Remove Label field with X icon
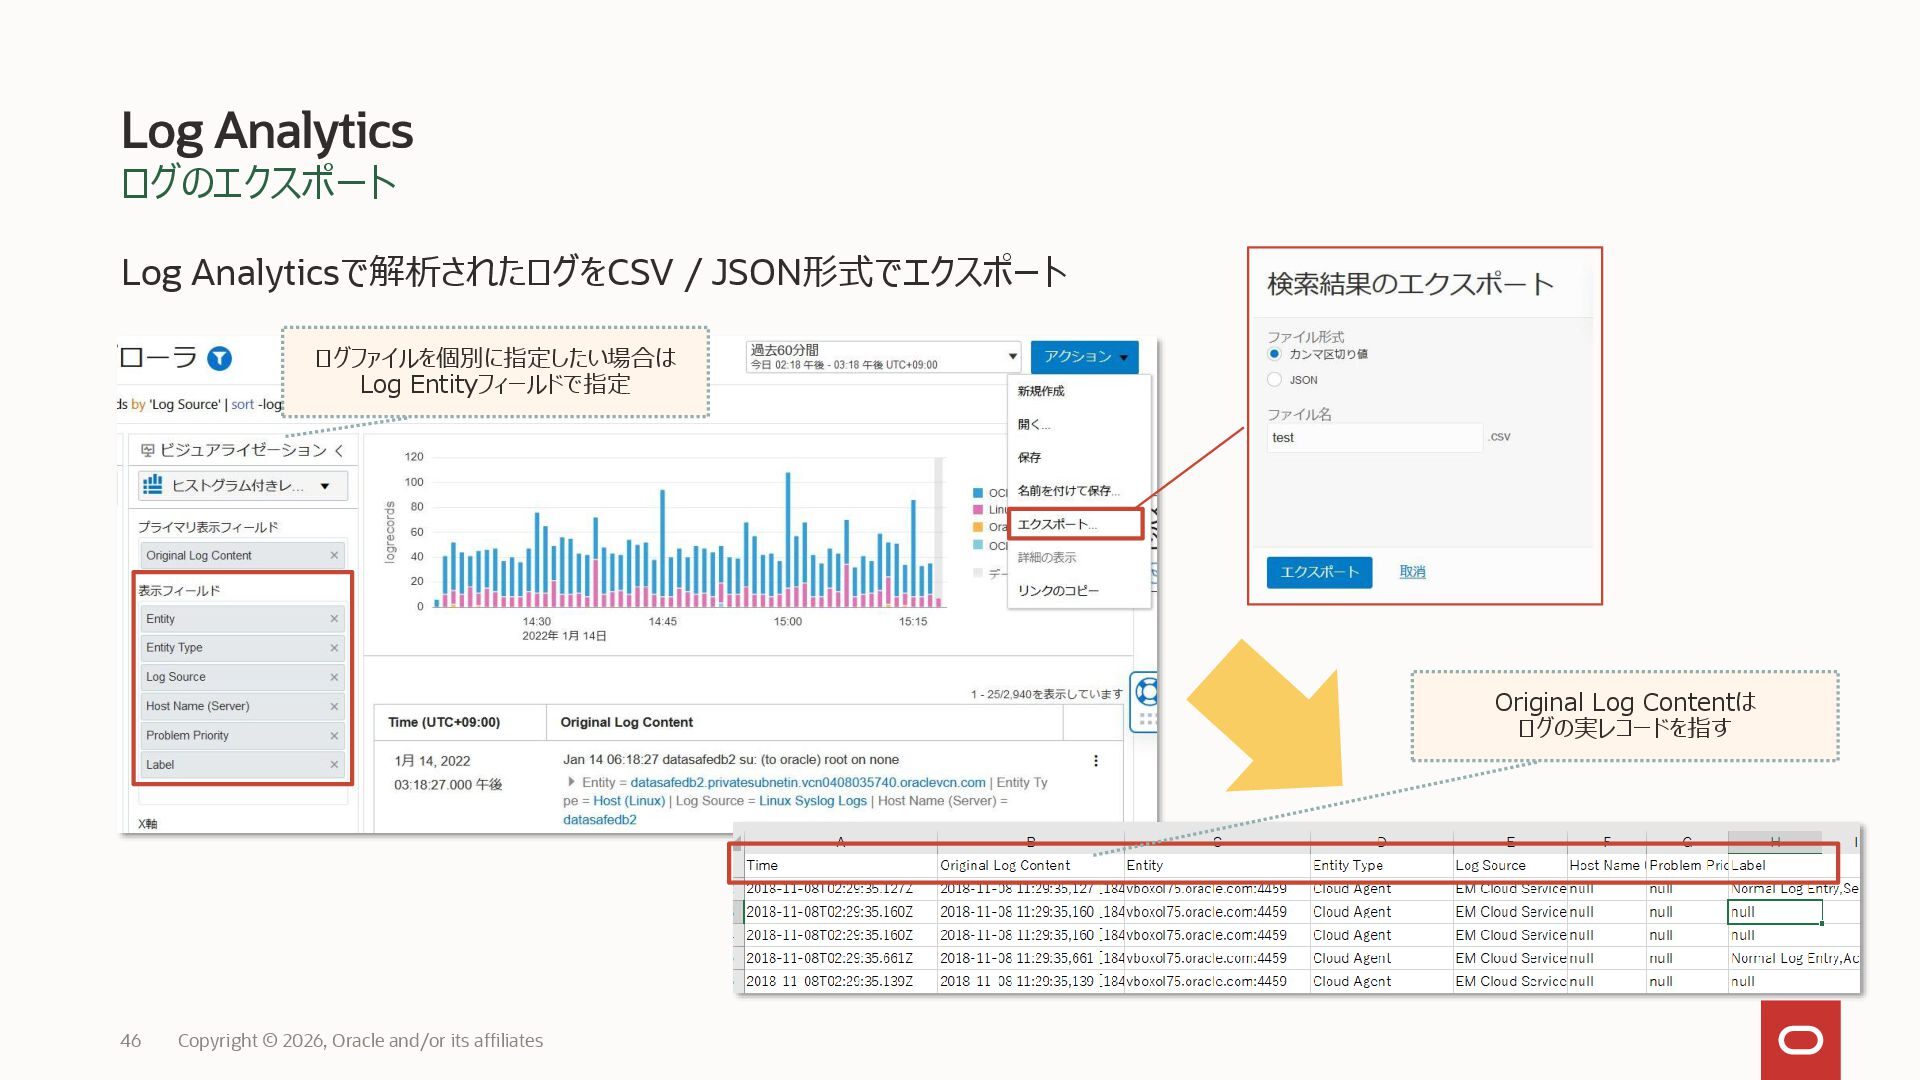The image size is (1920, 1080). (x=334, y=765)
